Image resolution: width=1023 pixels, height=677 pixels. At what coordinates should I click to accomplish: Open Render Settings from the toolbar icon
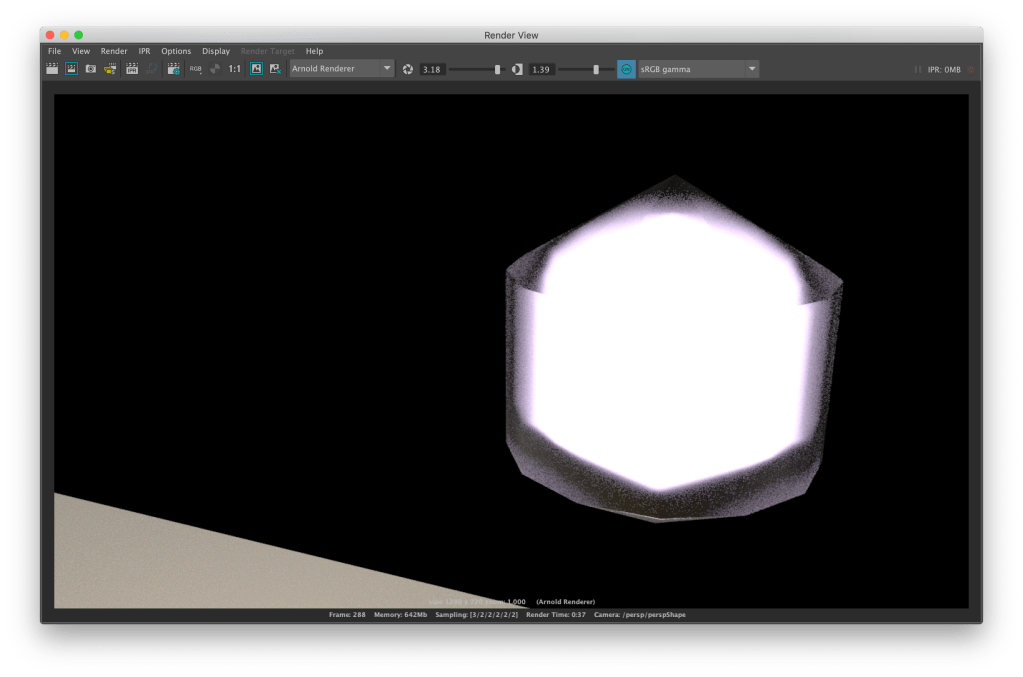tap(174, 69)
